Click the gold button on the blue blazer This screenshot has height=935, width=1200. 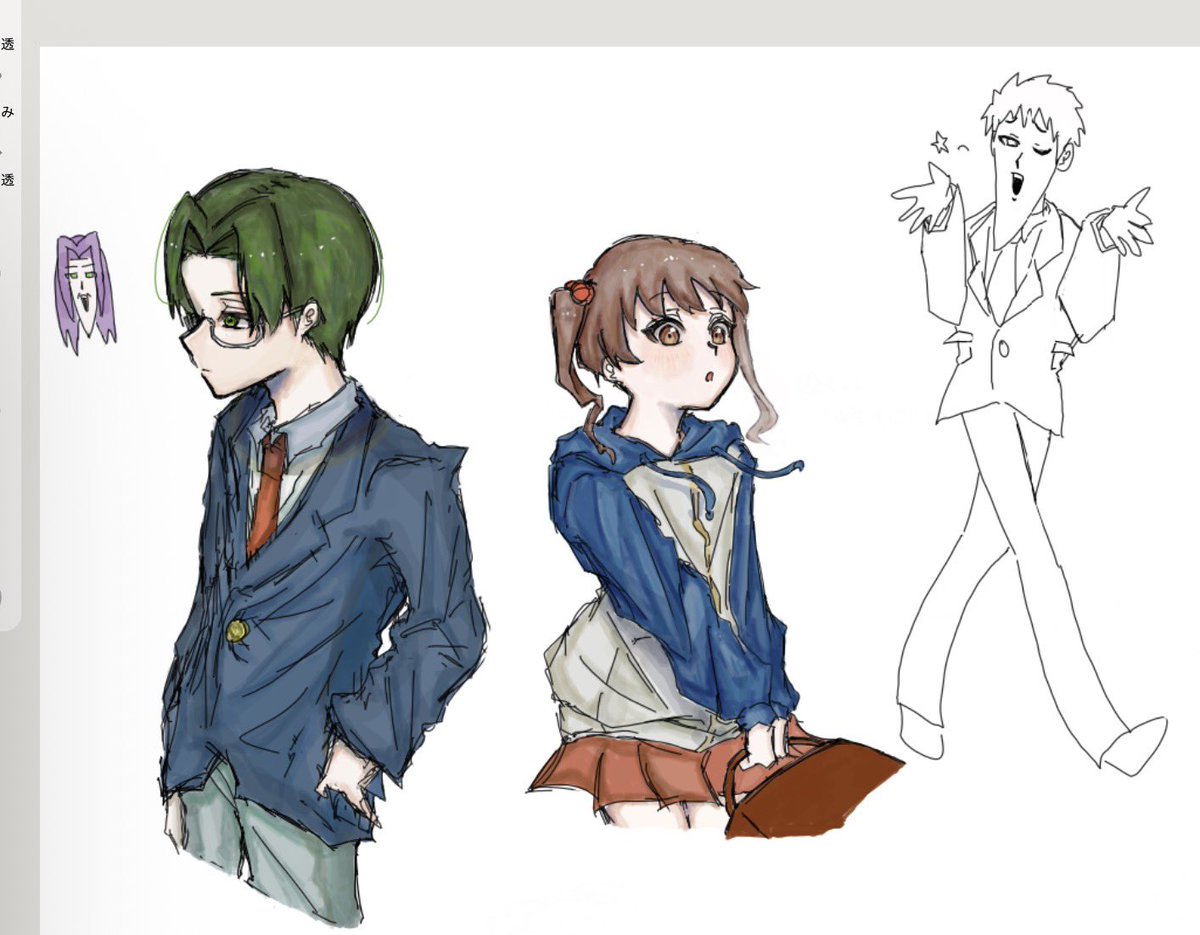pos(237,631)
